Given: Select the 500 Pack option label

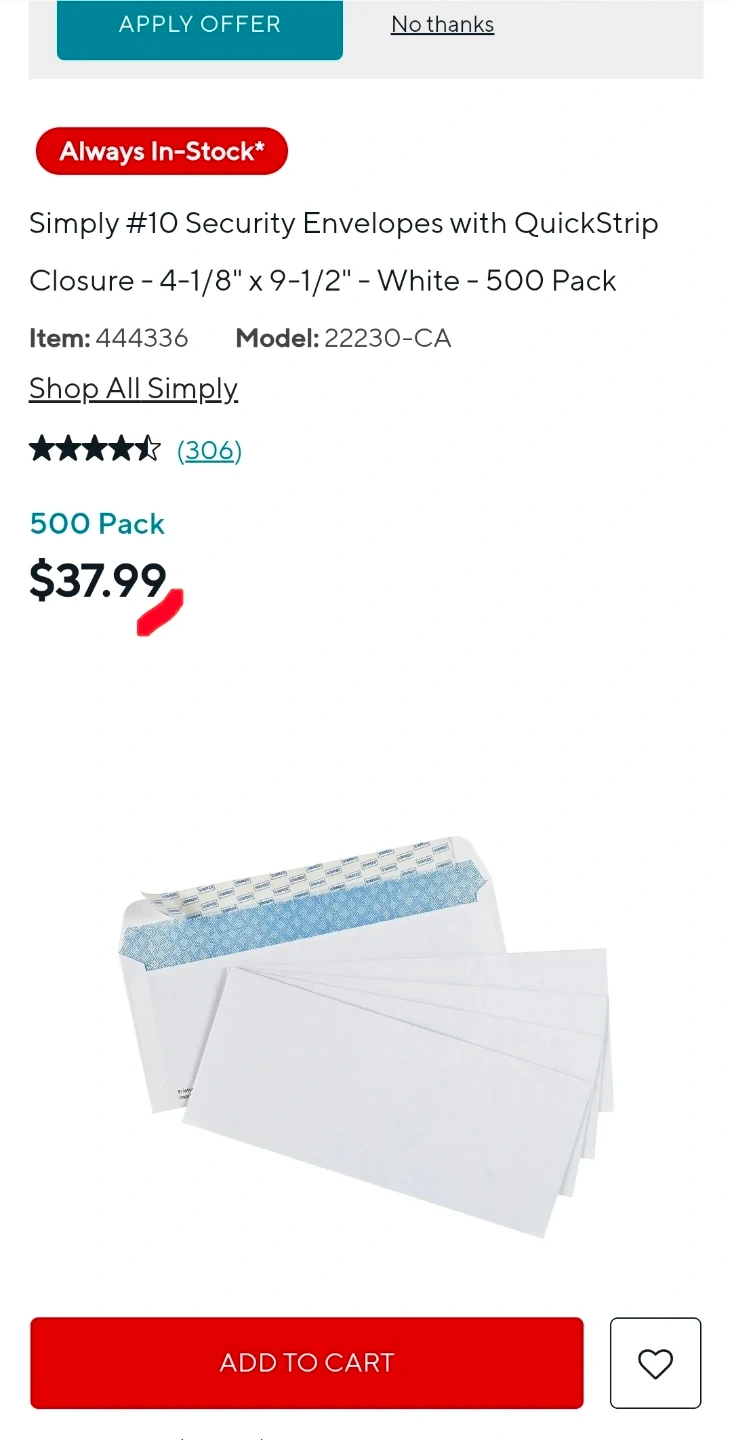Looking at the screenshot, I should point(97,523).
